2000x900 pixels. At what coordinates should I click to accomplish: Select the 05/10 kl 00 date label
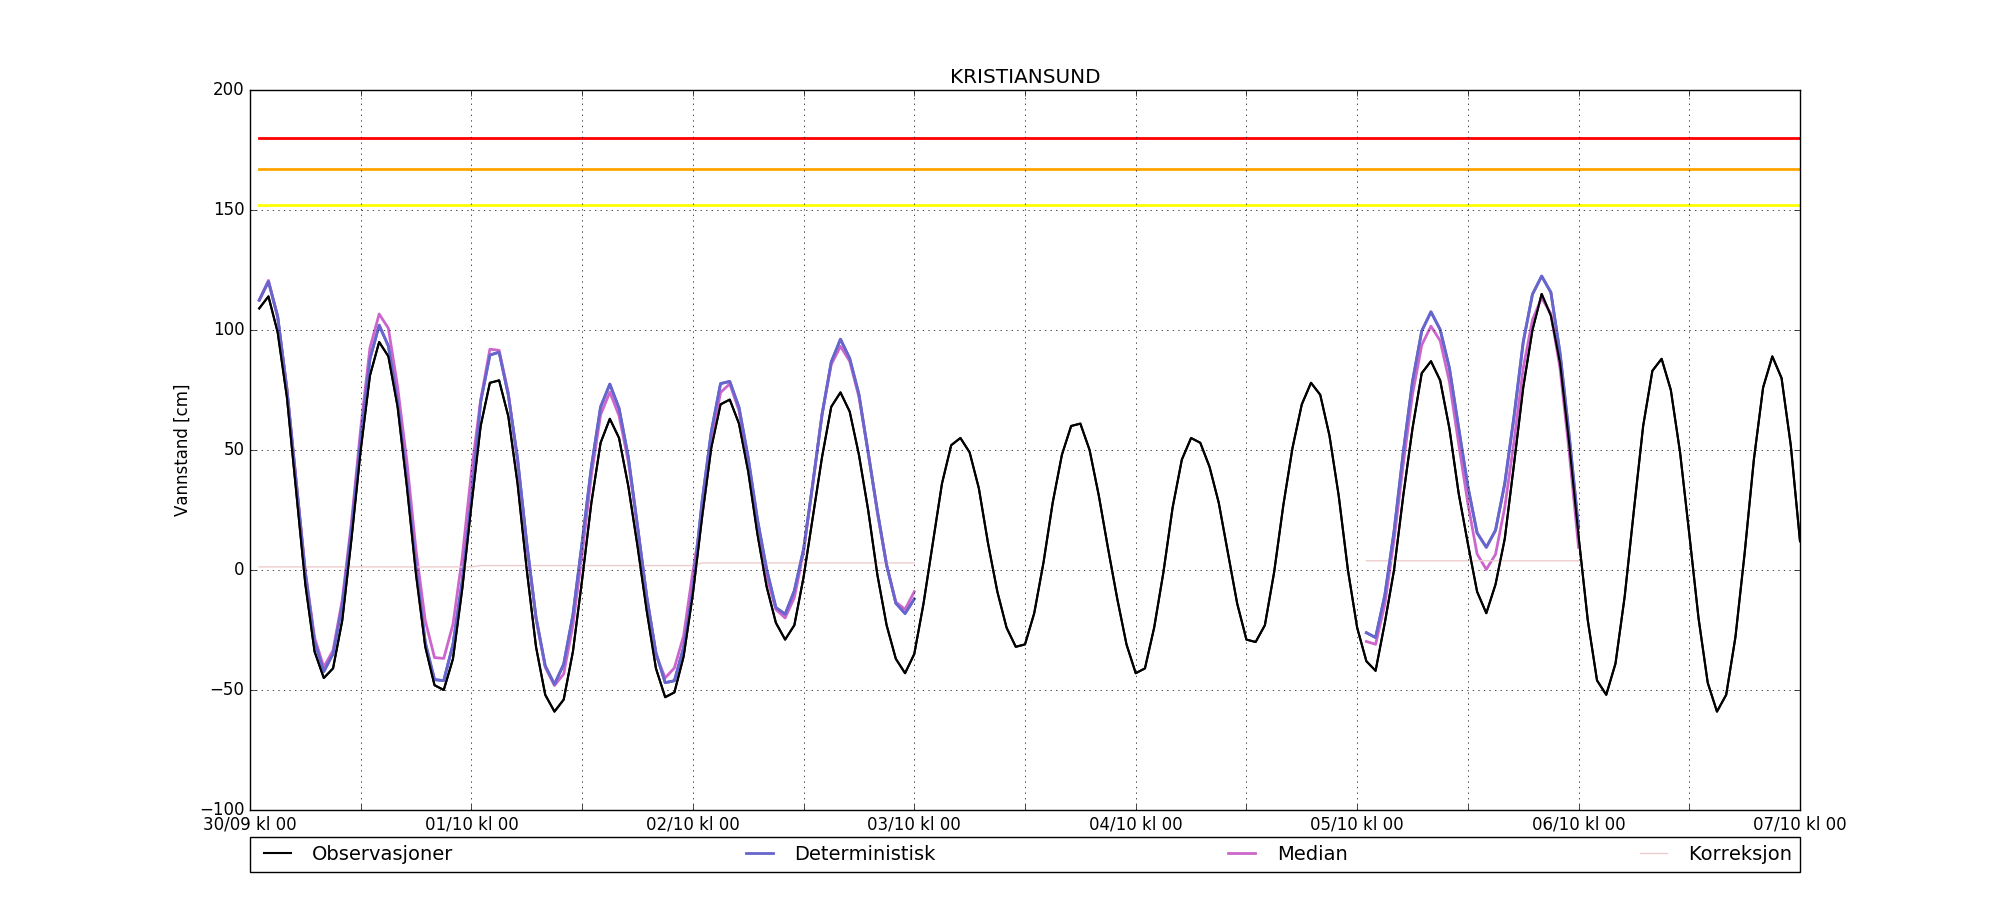point(1357,825)
